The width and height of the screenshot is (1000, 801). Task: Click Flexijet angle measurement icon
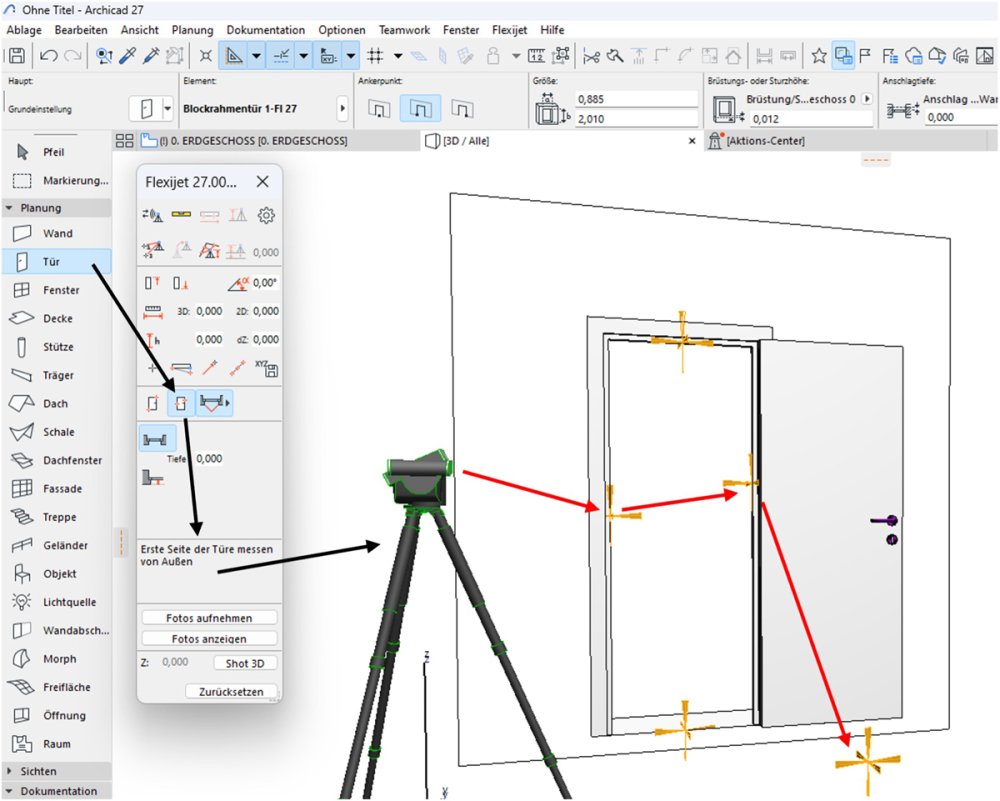tap(238, 283)
